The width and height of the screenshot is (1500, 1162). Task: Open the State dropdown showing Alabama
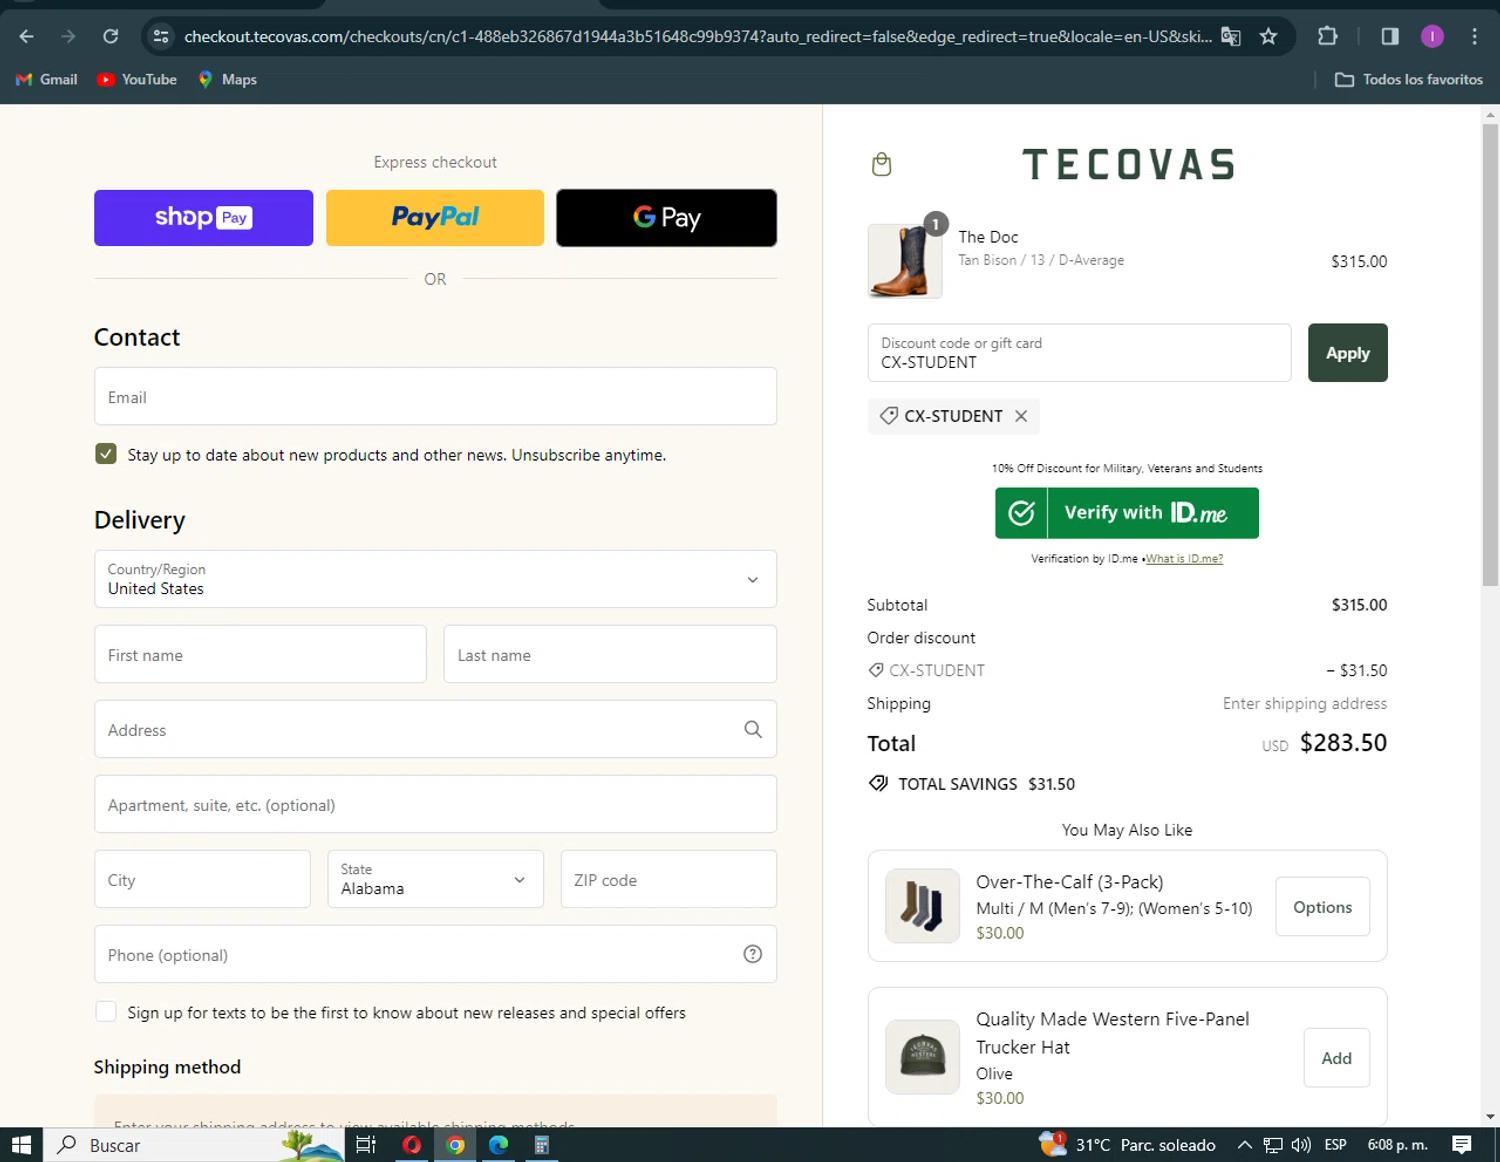(435, 879)
